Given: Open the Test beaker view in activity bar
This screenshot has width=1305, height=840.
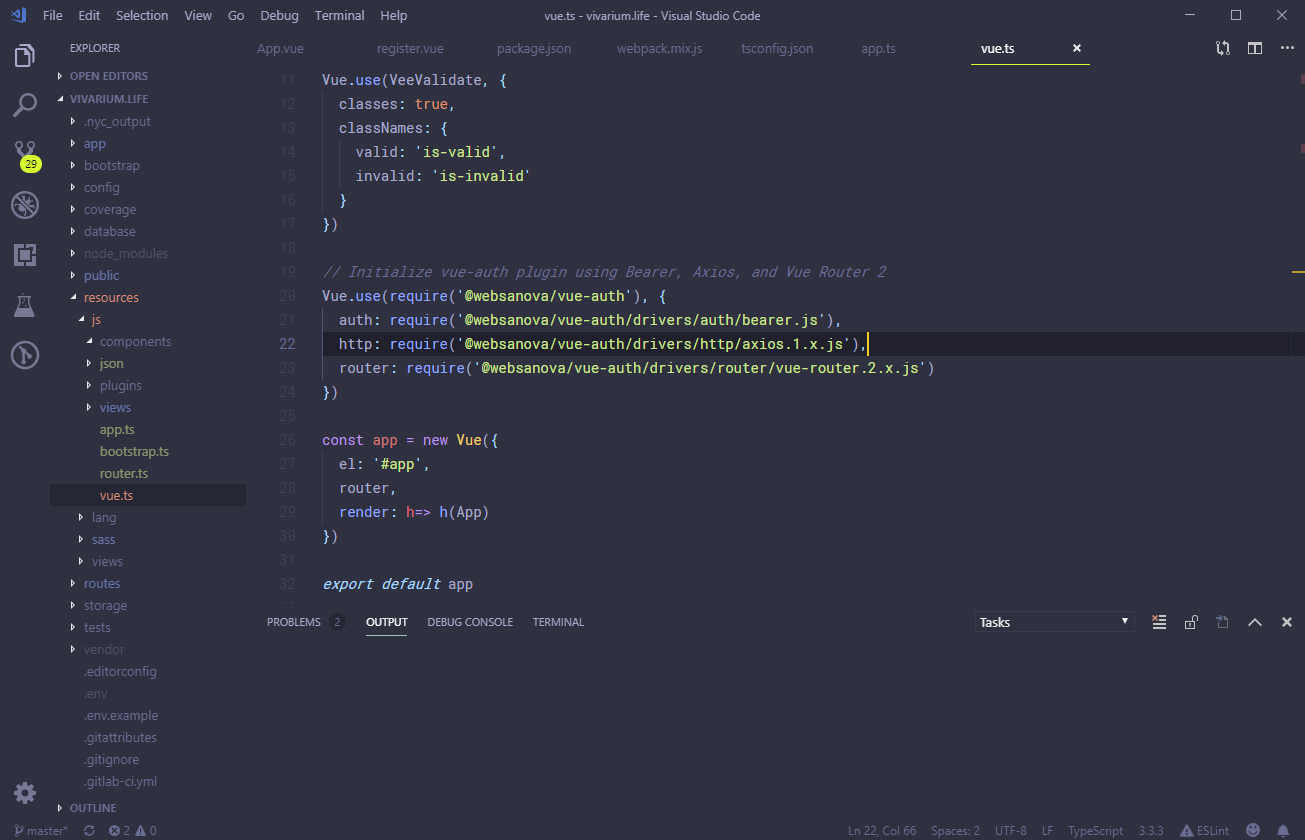Looking at the screenshot, I should tap(25, 305).
